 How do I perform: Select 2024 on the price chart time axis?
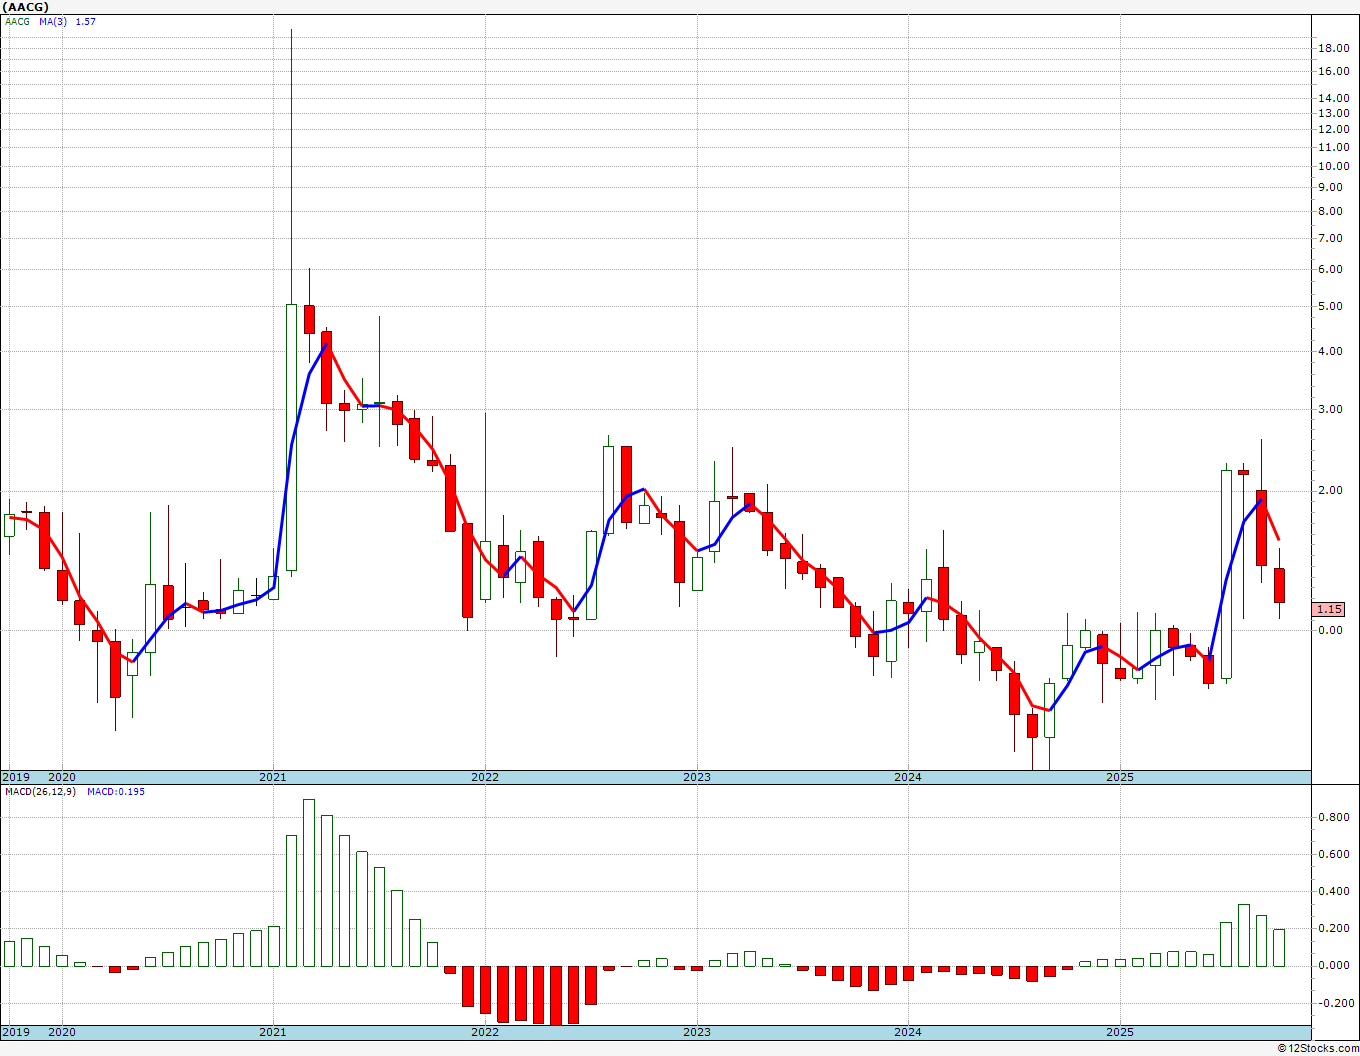click(908, 777)
